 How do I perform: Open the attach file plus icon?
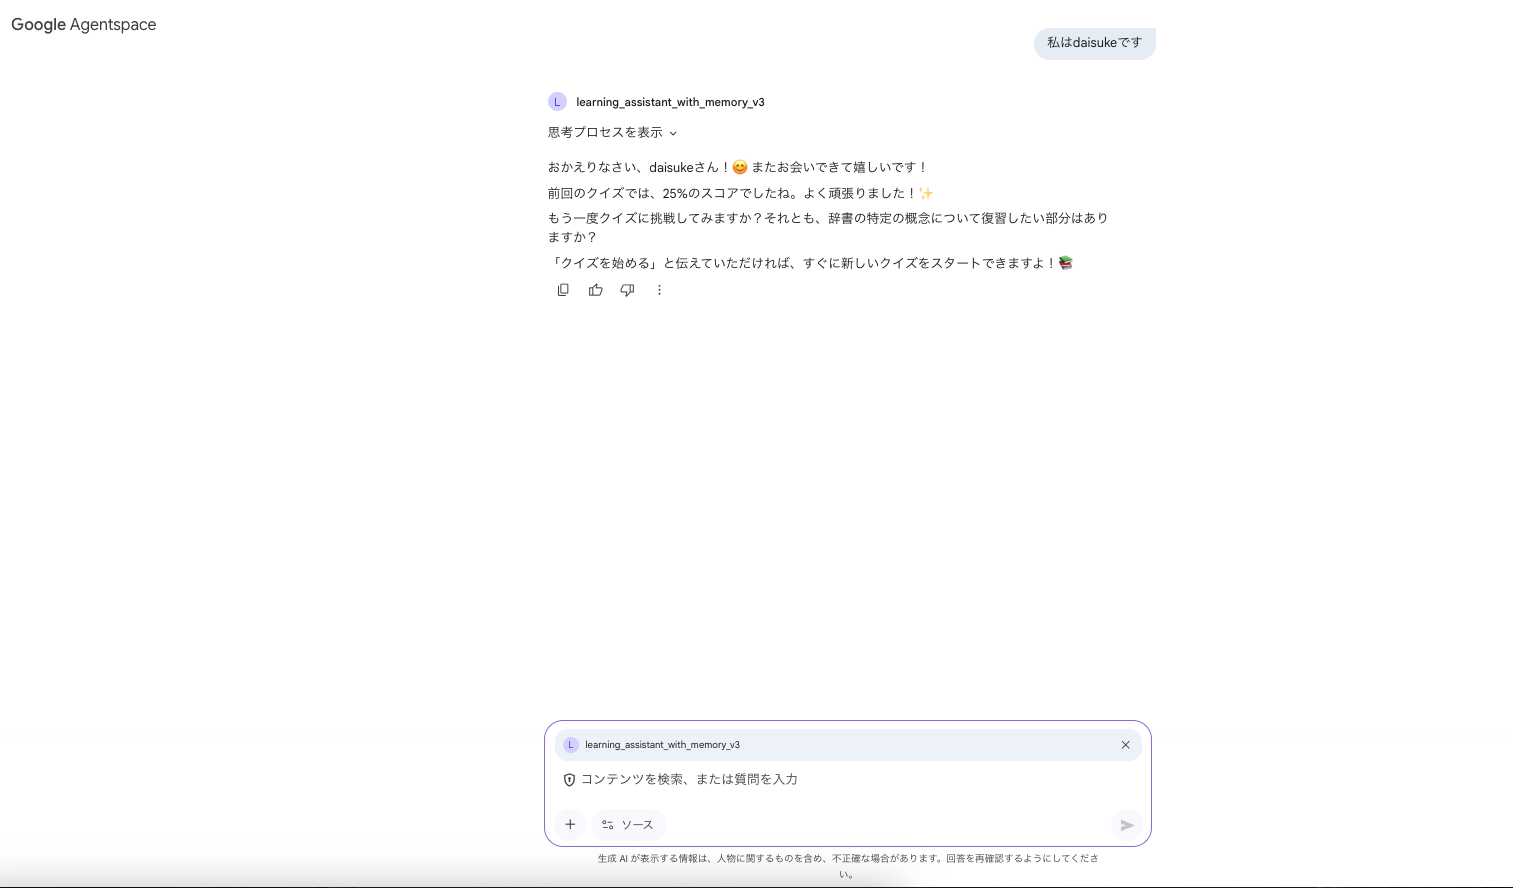(x=570, y=824)
